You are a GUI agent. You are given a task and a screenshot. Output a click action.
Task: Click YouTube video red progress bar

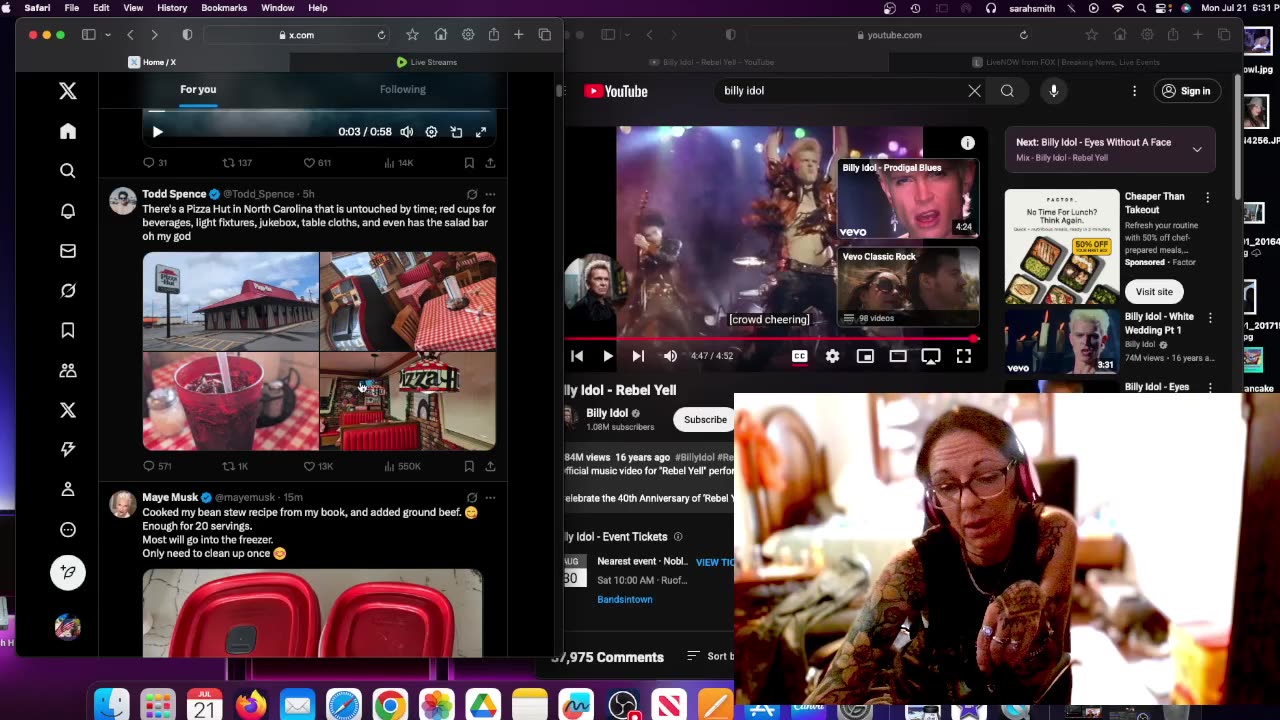tap(771, 339)
